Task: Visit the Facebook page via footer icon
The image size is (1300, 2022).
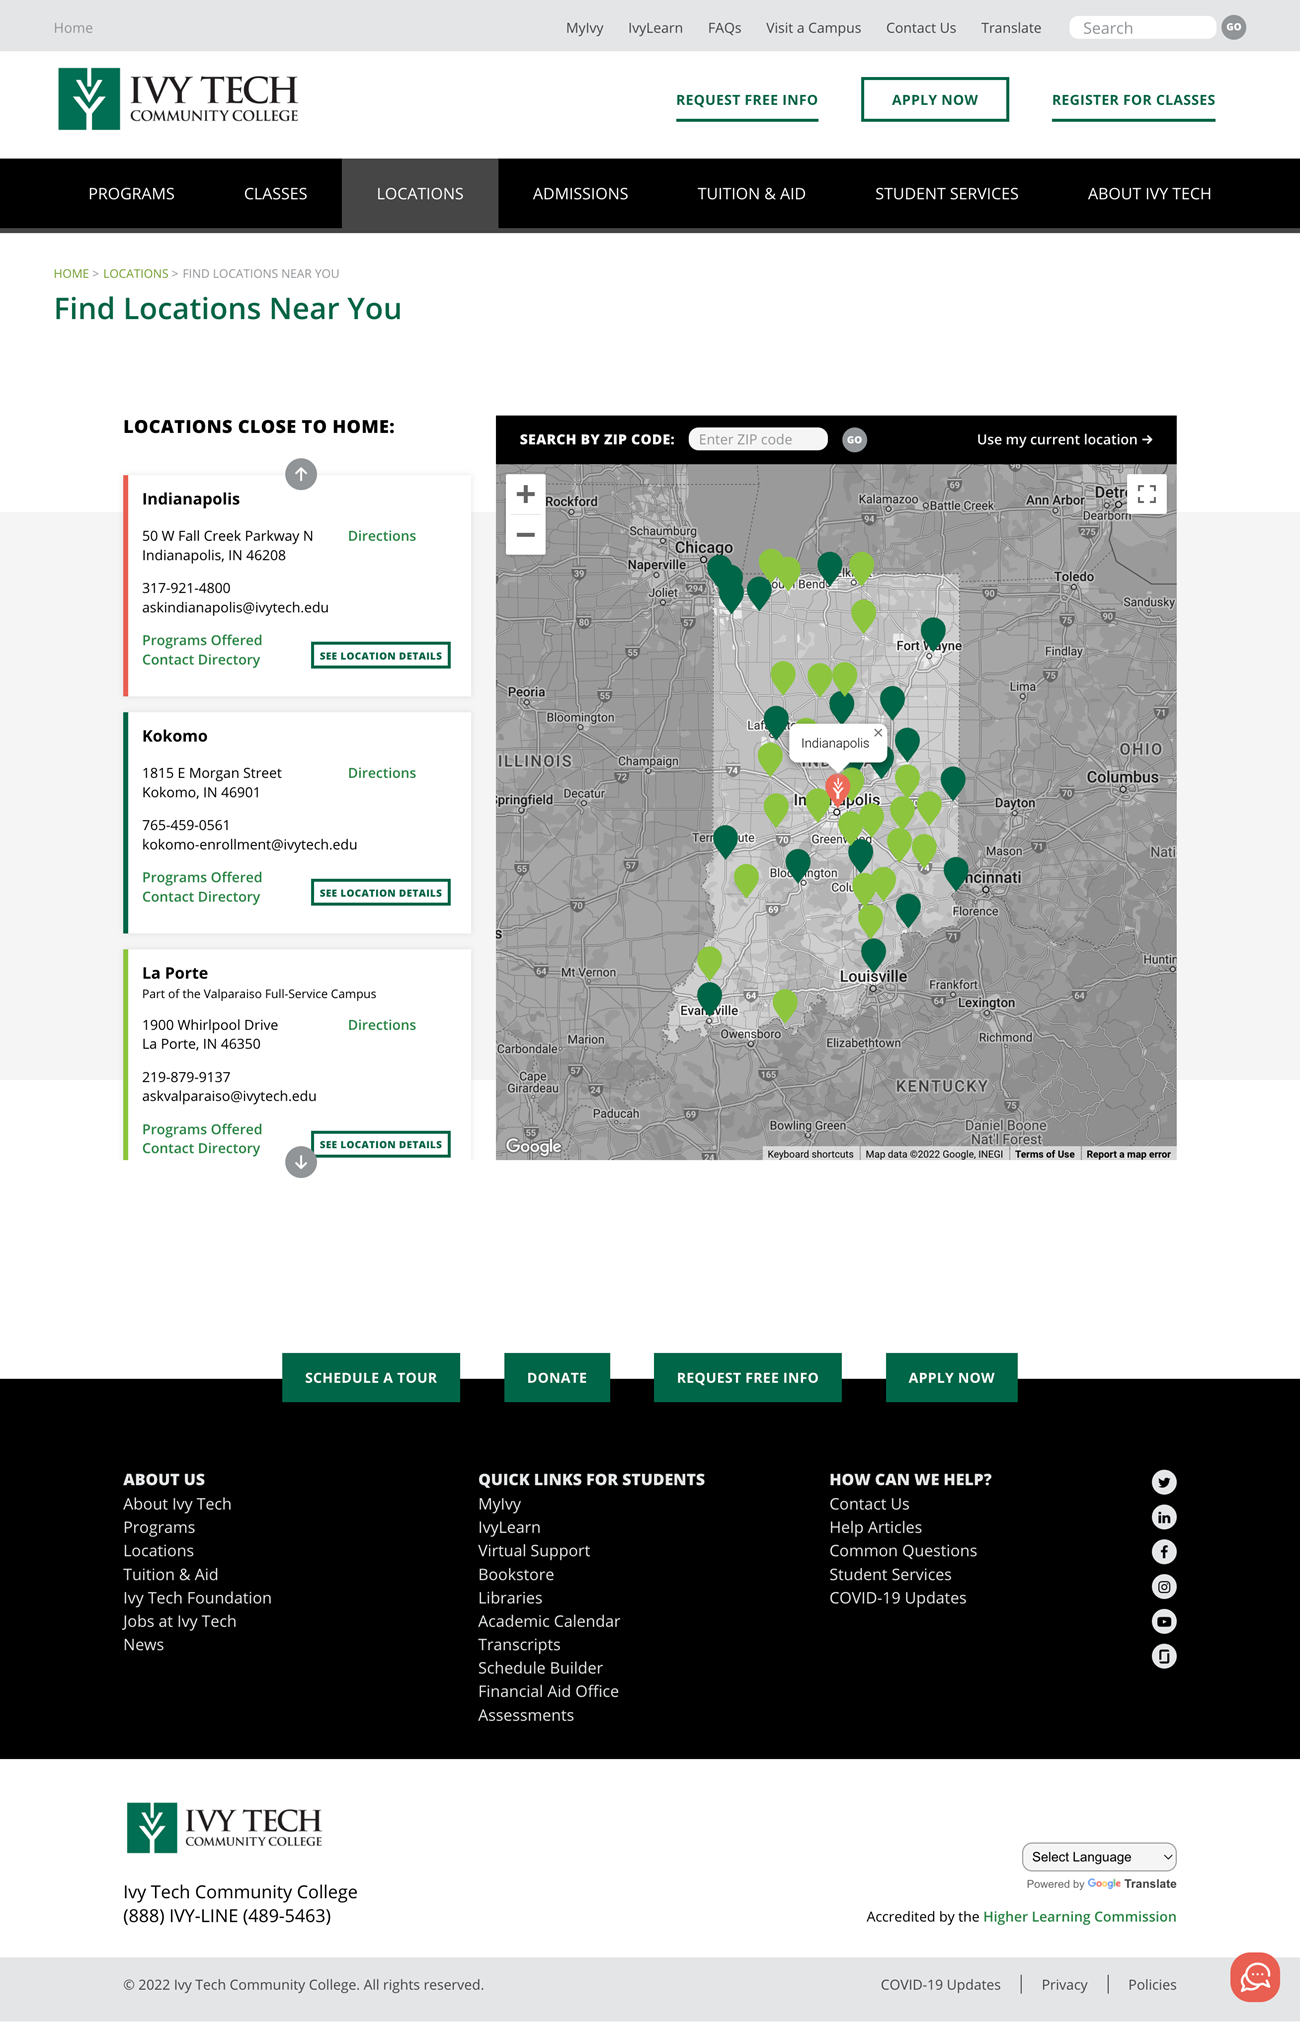Action: pos(1164,1552)
